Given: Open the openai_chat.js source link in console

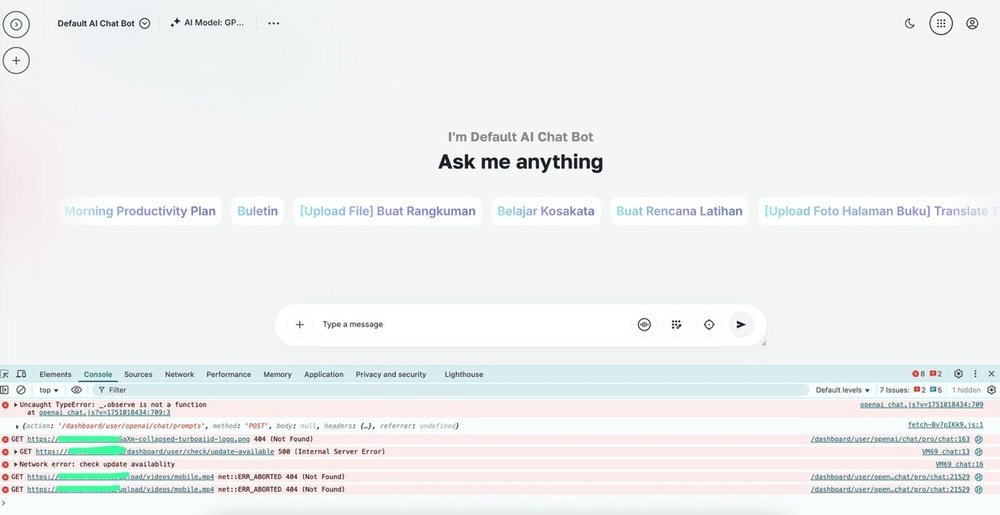Looking at the screenshot, I should point(921,405).
